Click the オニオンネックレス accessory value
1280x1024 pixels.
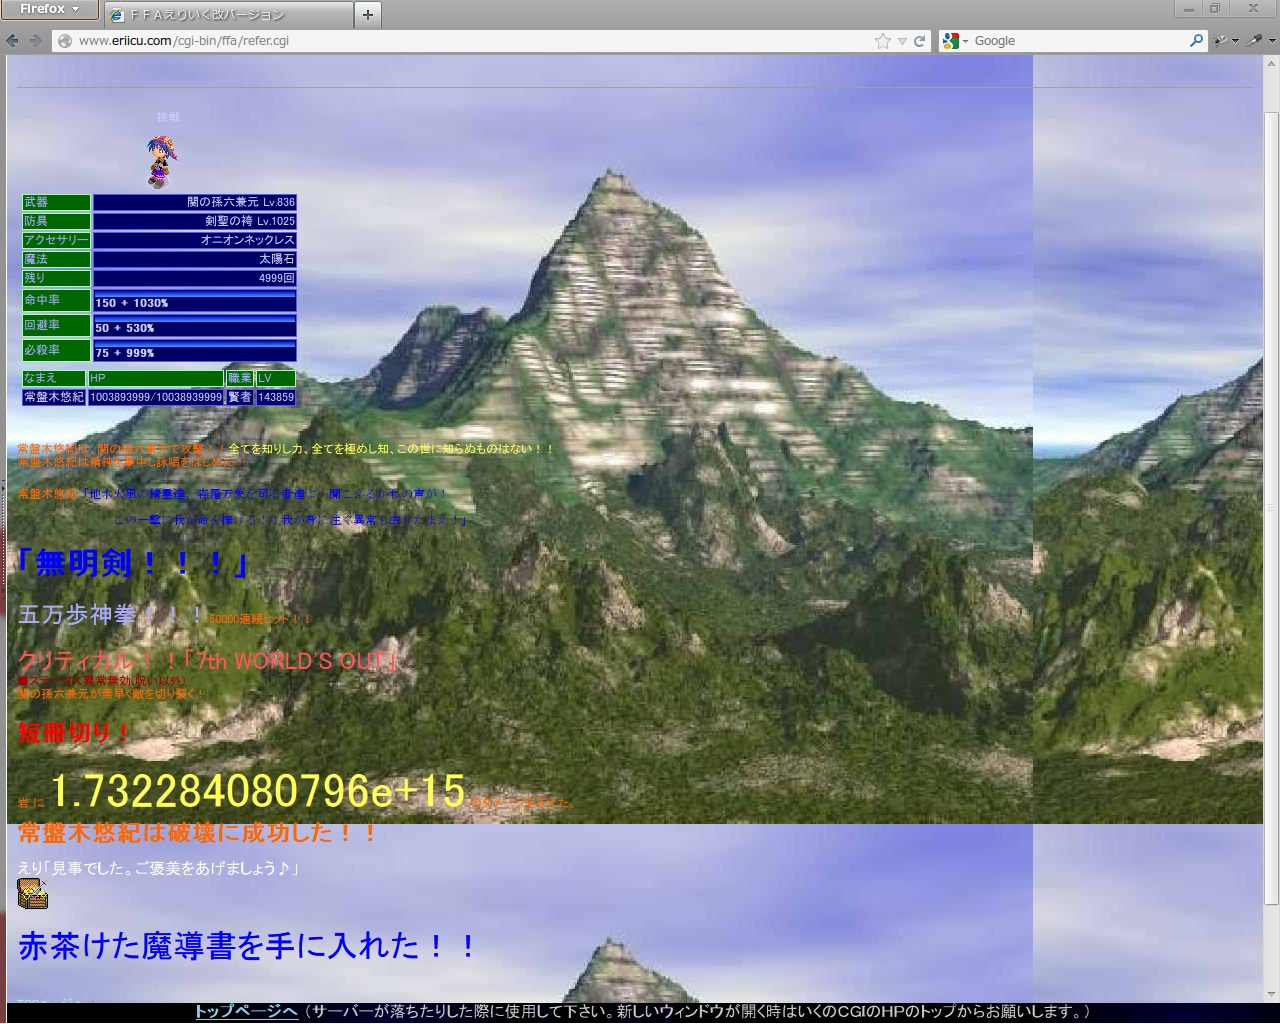coord(195,240)
